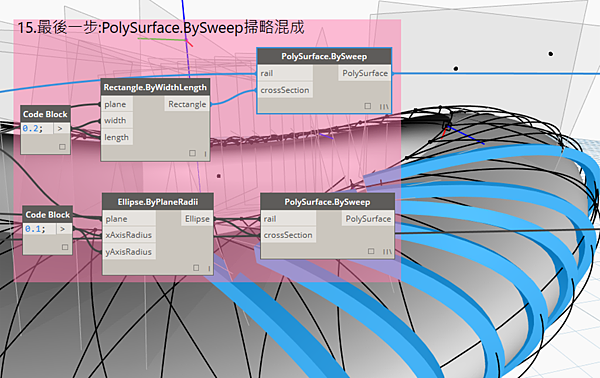The width and height of the screenshot is (600, 378).
Task: Click the Ellipse output port
Action: pyautogui.click(x=197, y=219)
